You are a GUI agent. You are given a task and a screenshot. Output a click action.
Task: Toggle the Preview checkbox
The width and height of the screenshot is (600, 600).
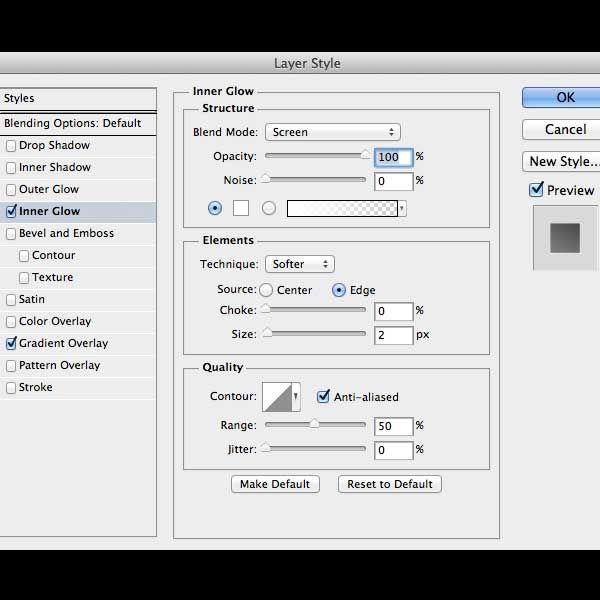click(536, 189)
